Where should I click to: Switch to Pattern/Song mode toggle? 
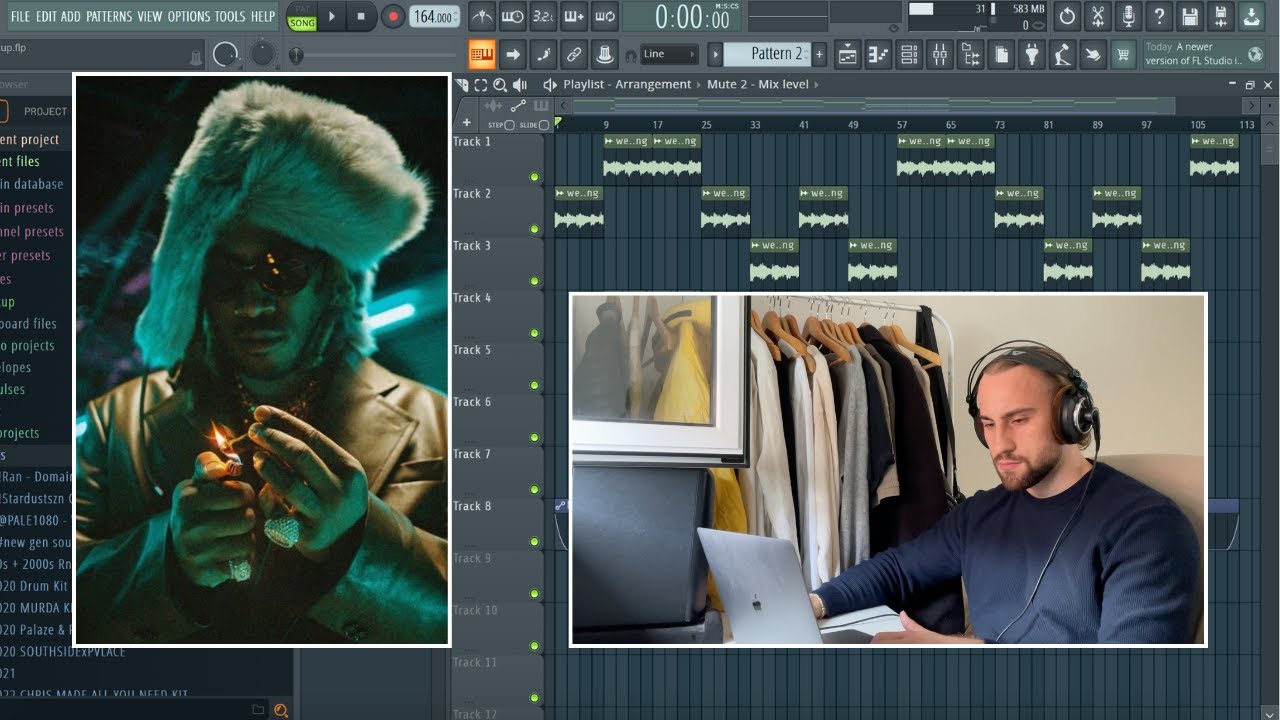pyautogui.click(x=302, y=17)
